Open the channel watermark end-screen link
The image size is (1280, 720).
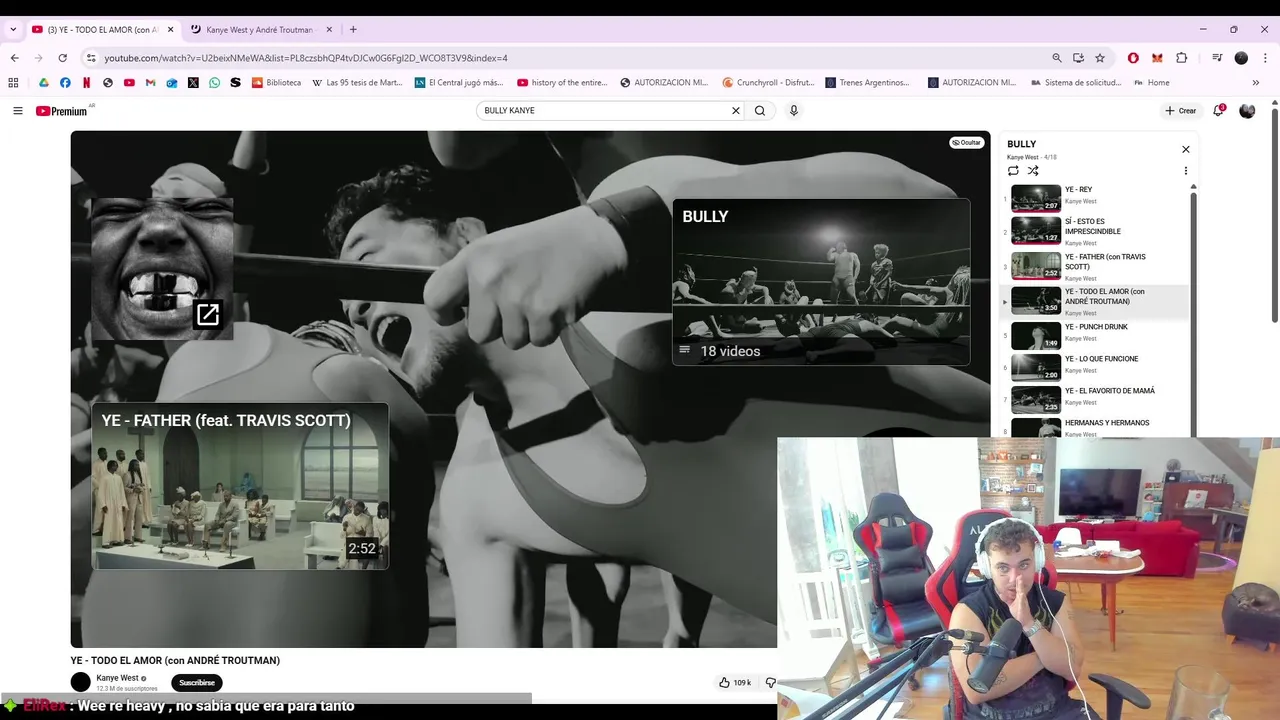162,269
